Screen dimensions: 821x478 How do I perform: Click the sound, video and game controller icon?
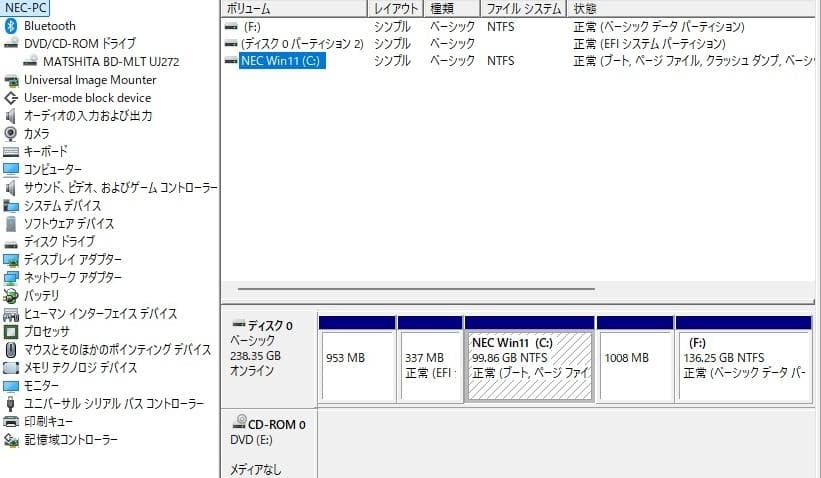coord(10,187)
